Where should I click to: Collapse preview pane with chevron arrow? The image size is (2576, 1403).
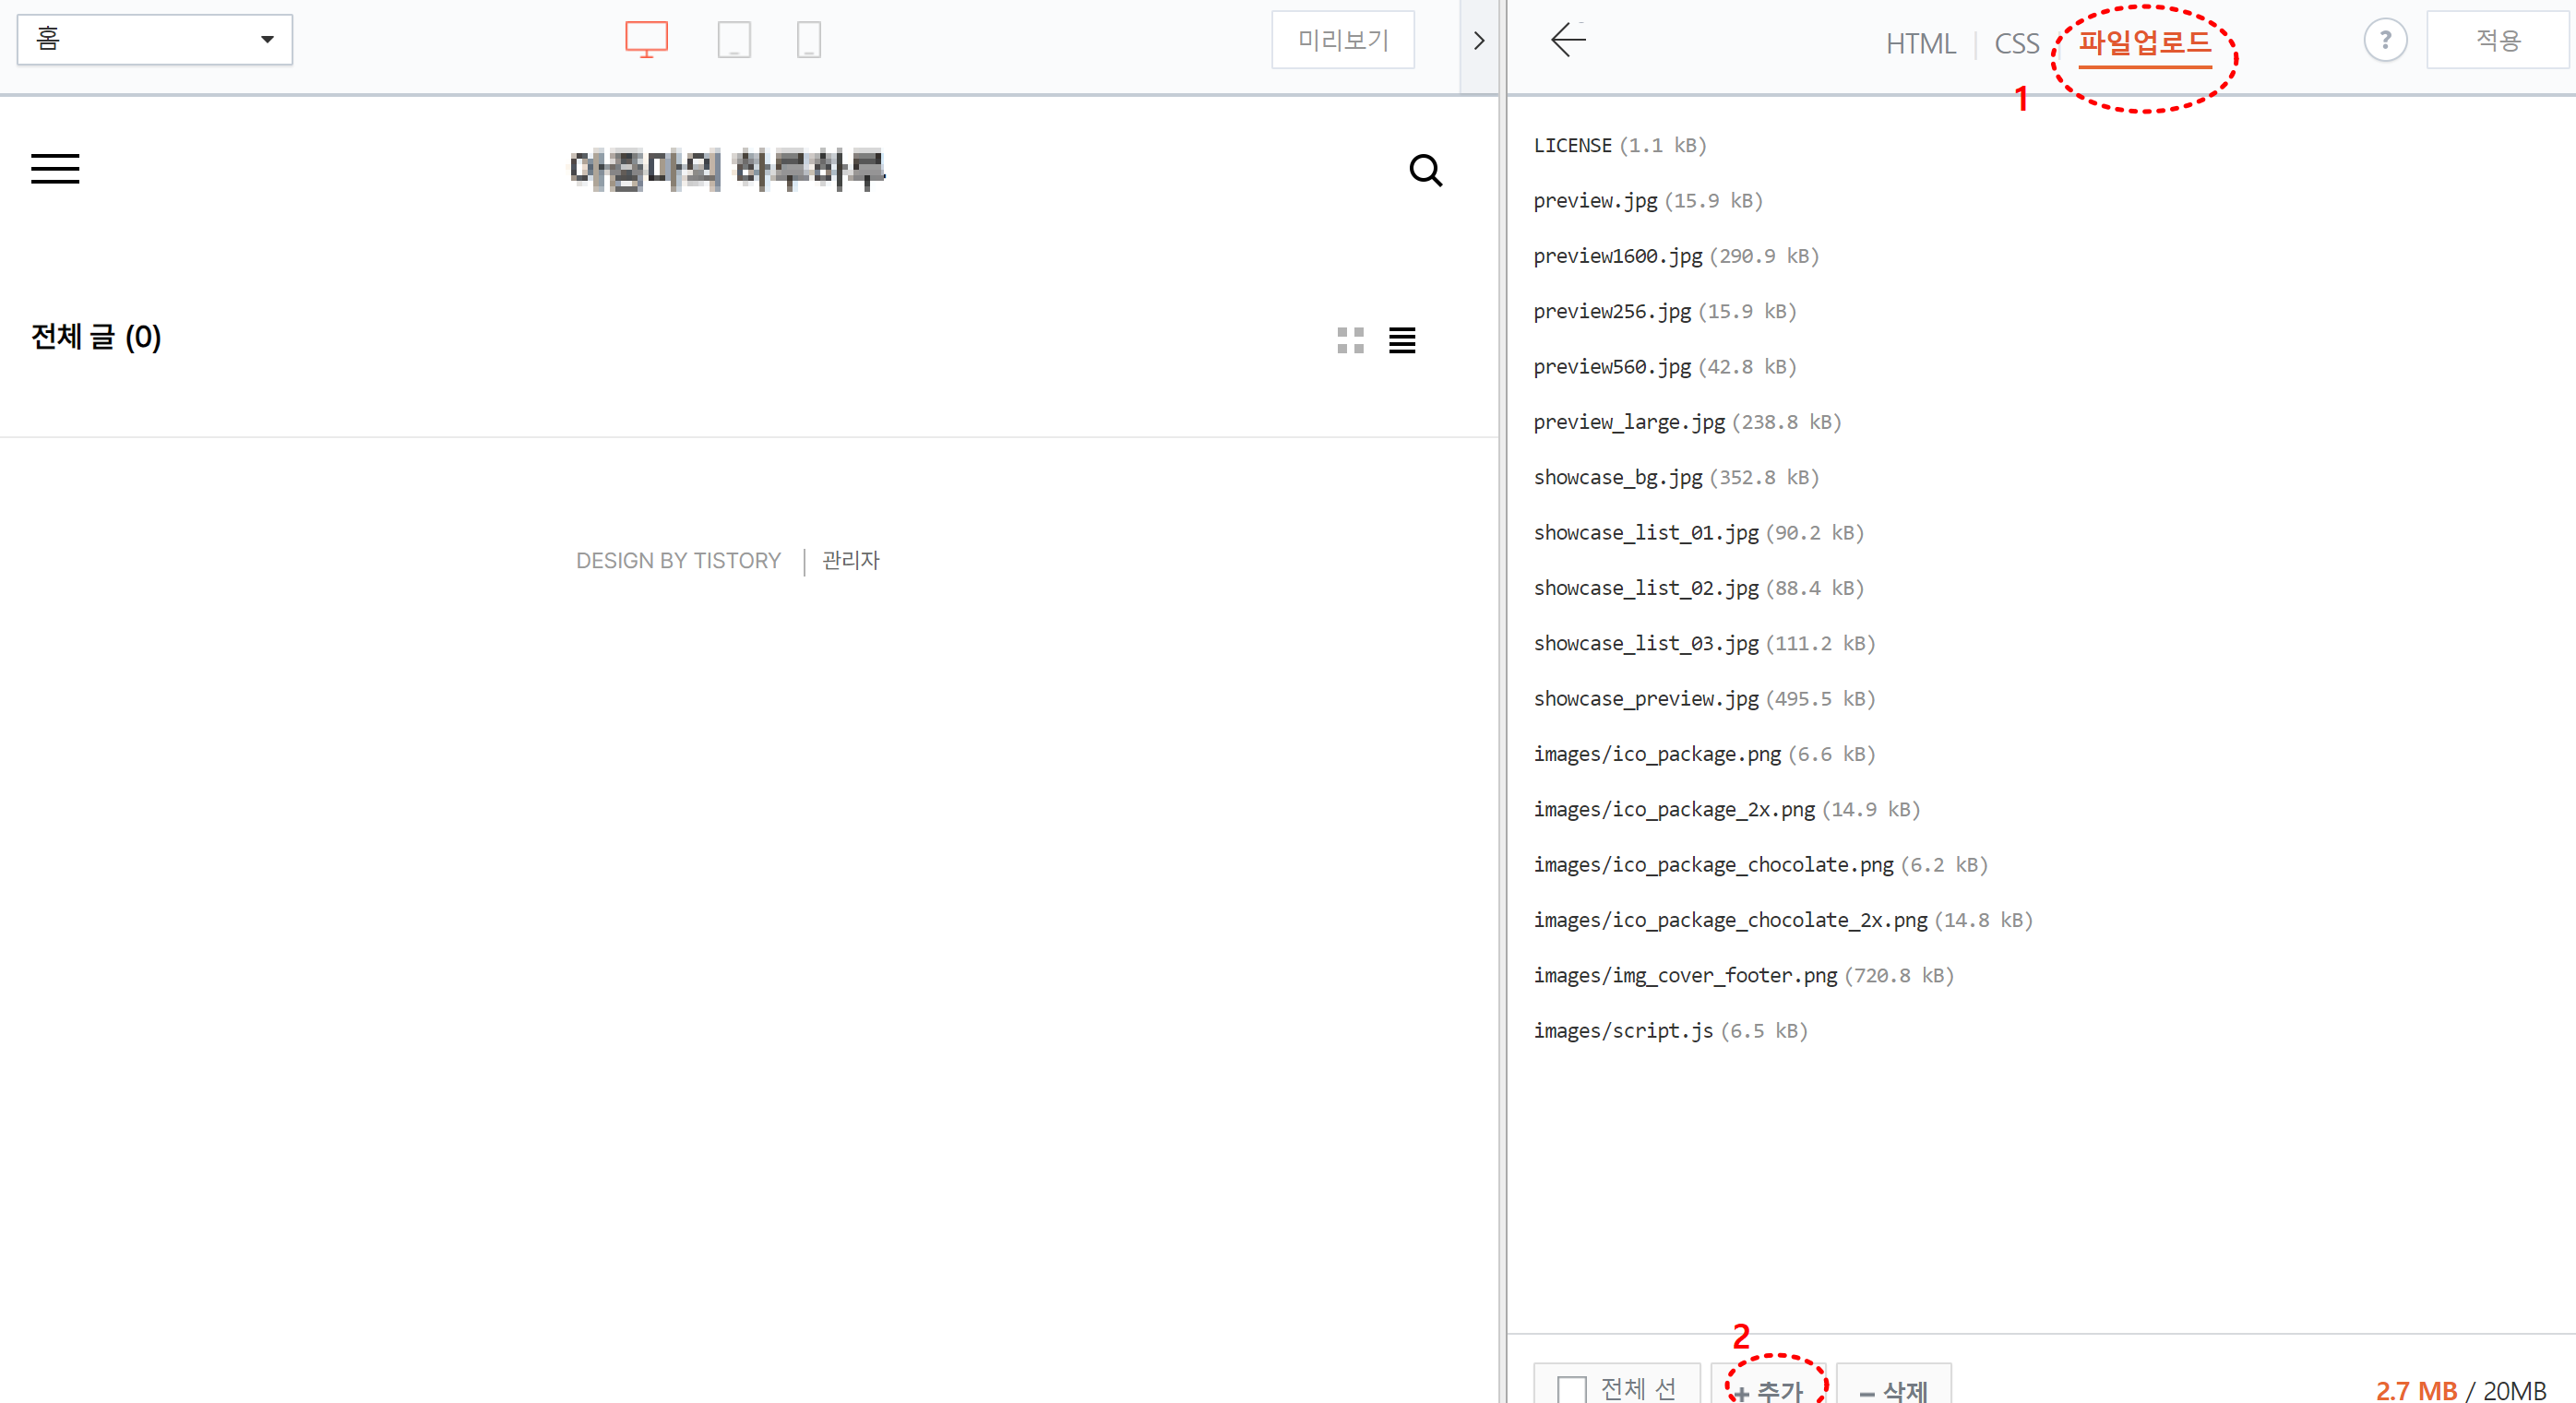tap(1479, 42)
